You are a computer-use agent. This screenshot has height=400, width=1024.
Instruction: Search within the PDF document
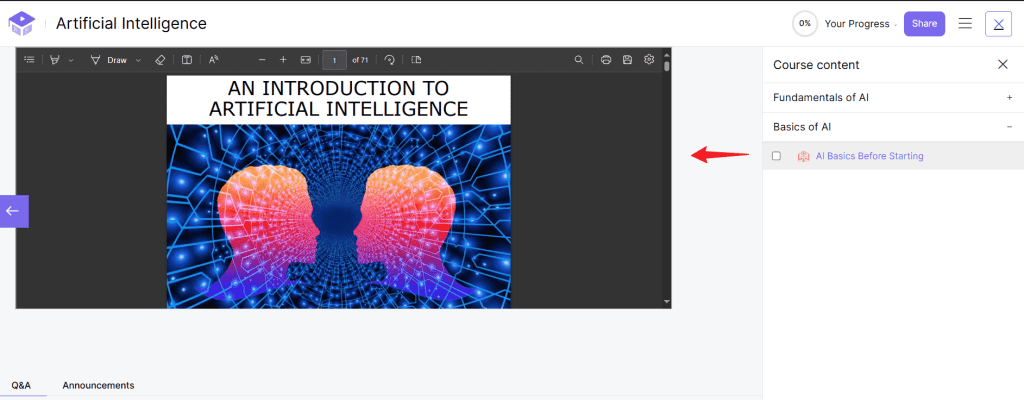click(579, 59)
